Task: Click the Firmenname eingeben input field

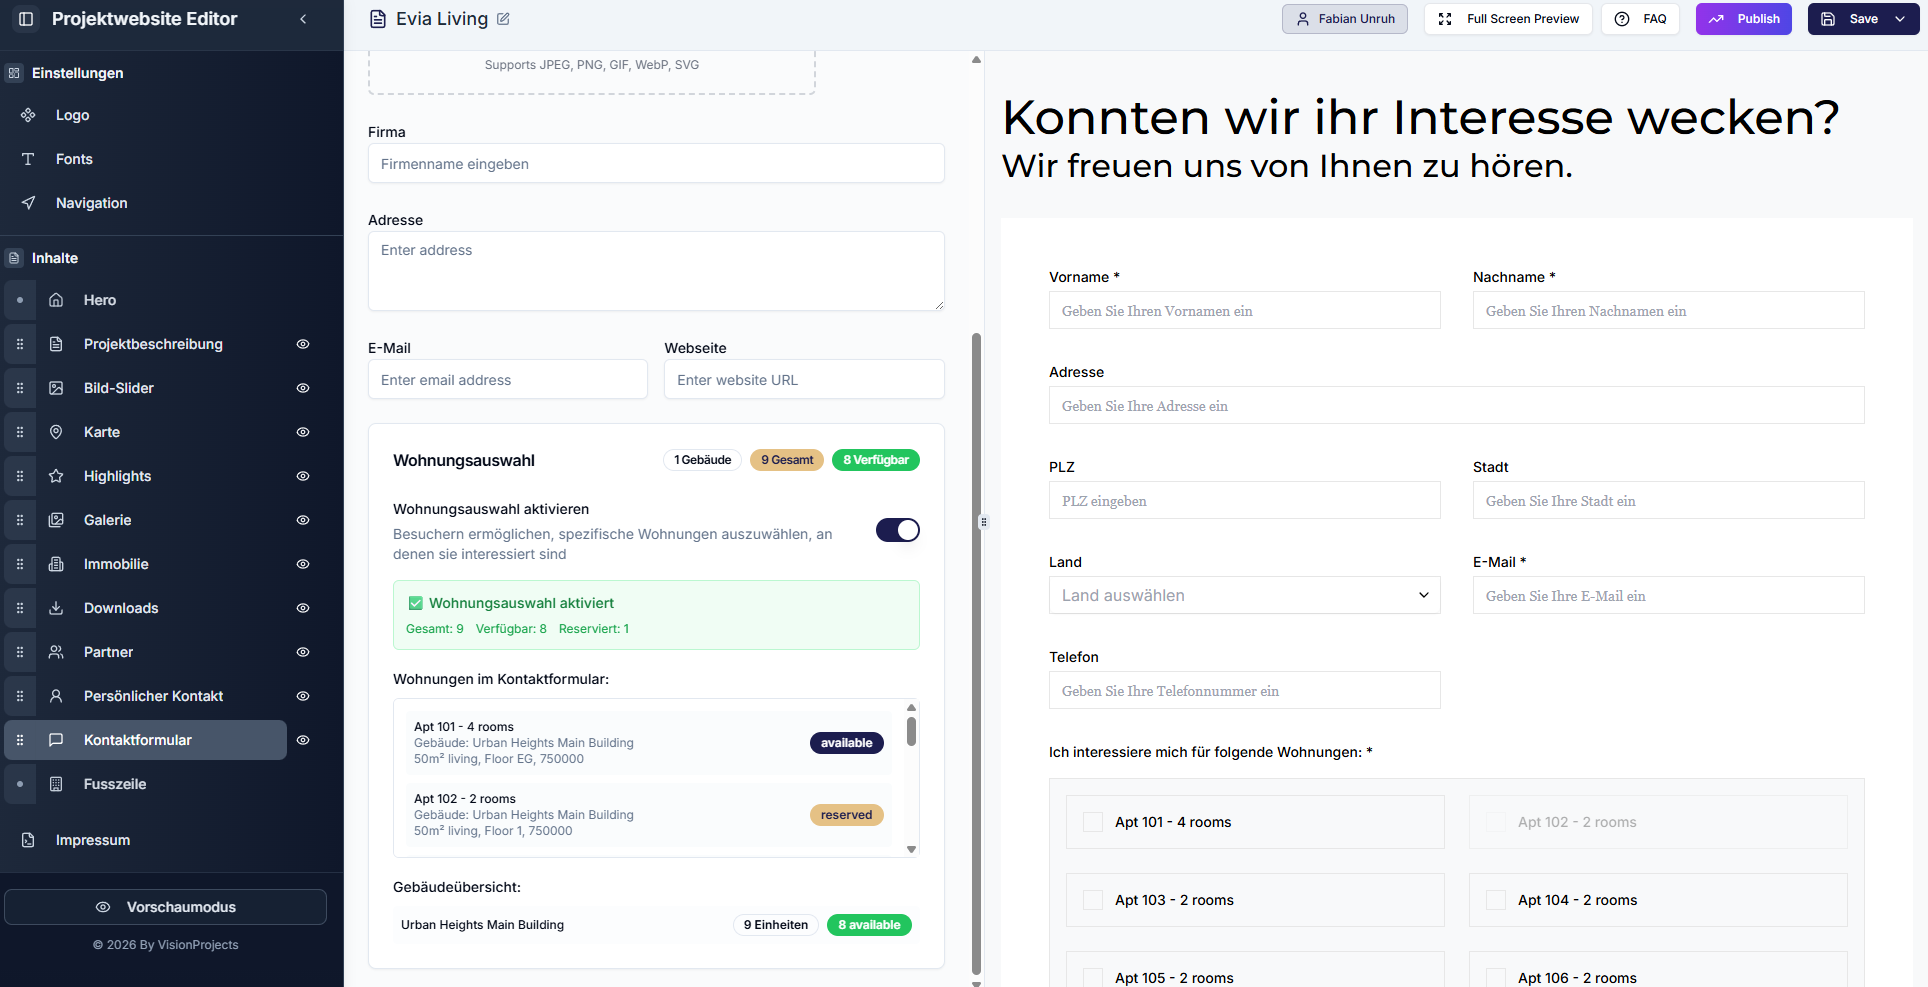Action: [656, 163]
